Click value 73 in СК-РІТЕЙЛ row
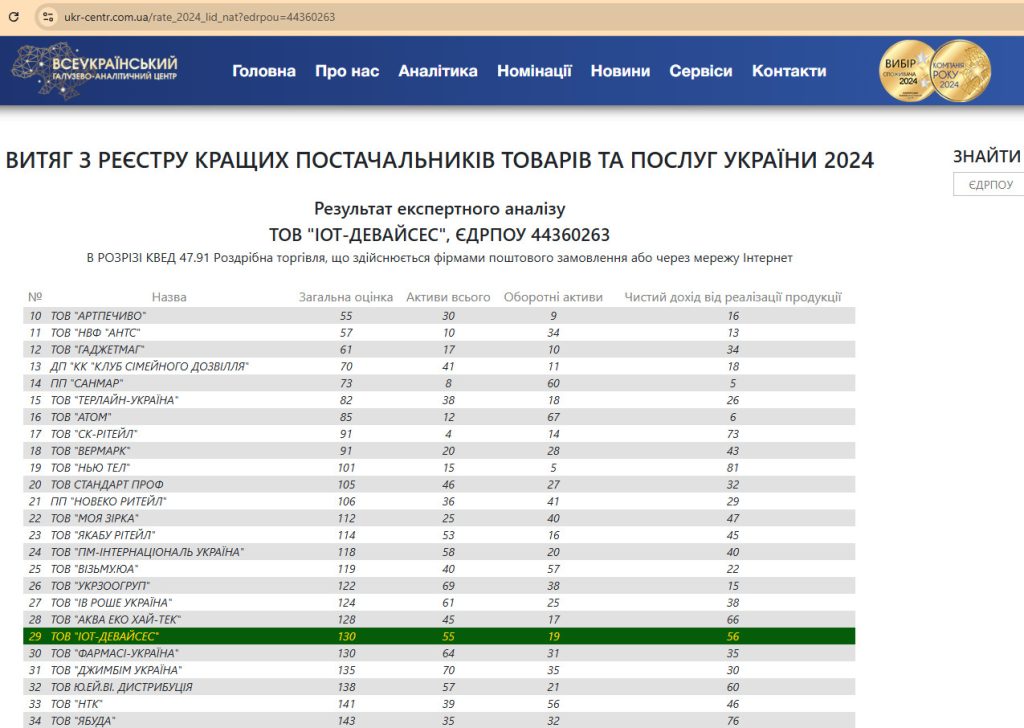 coord(733,434)
